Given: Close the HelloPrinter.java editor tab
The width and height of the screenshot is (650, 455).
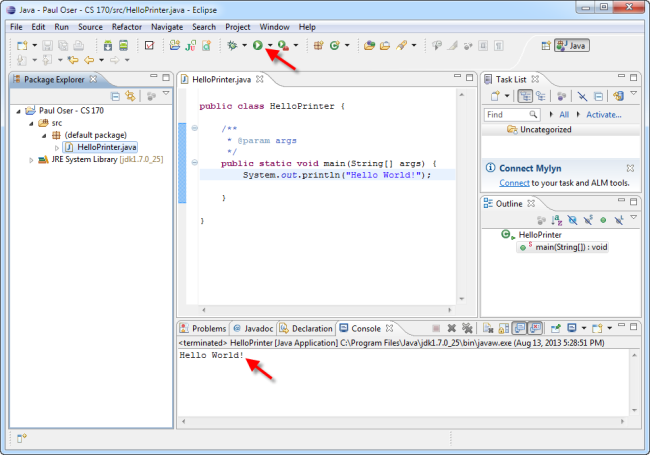Looking at the screenshot, I should (260, 79).
